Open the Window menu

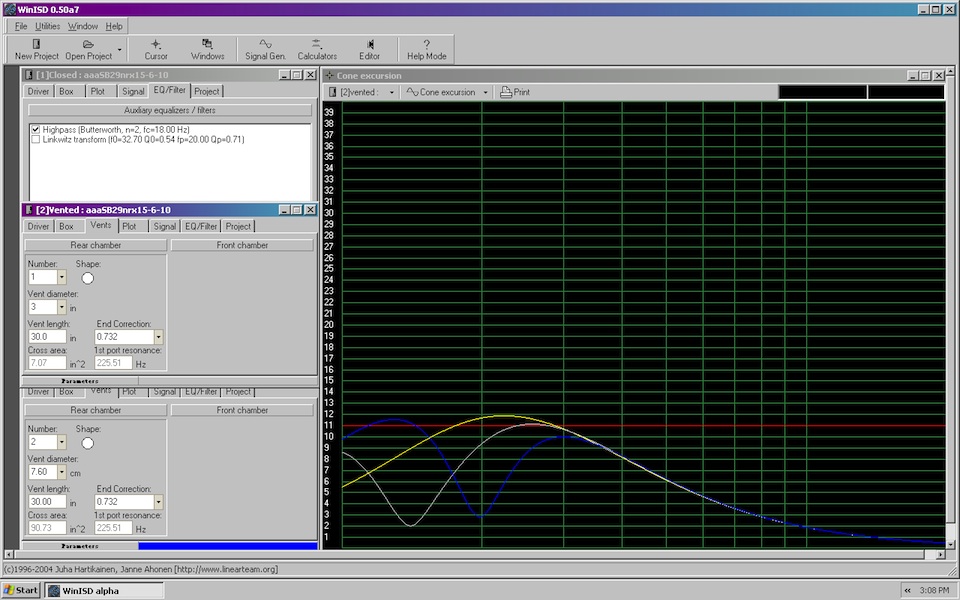(83, 26)
